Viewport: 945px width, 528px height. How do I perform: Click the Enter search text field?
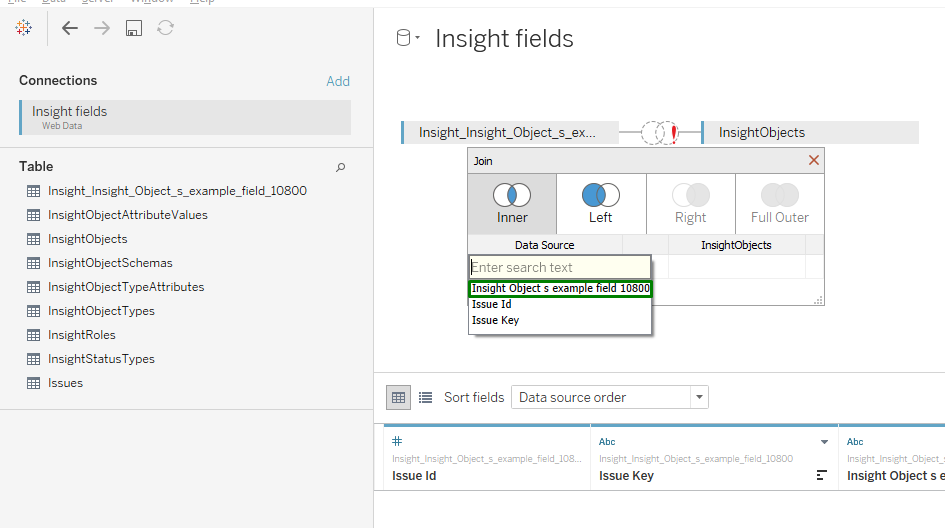pyautogui.click(x=559, y=267)
